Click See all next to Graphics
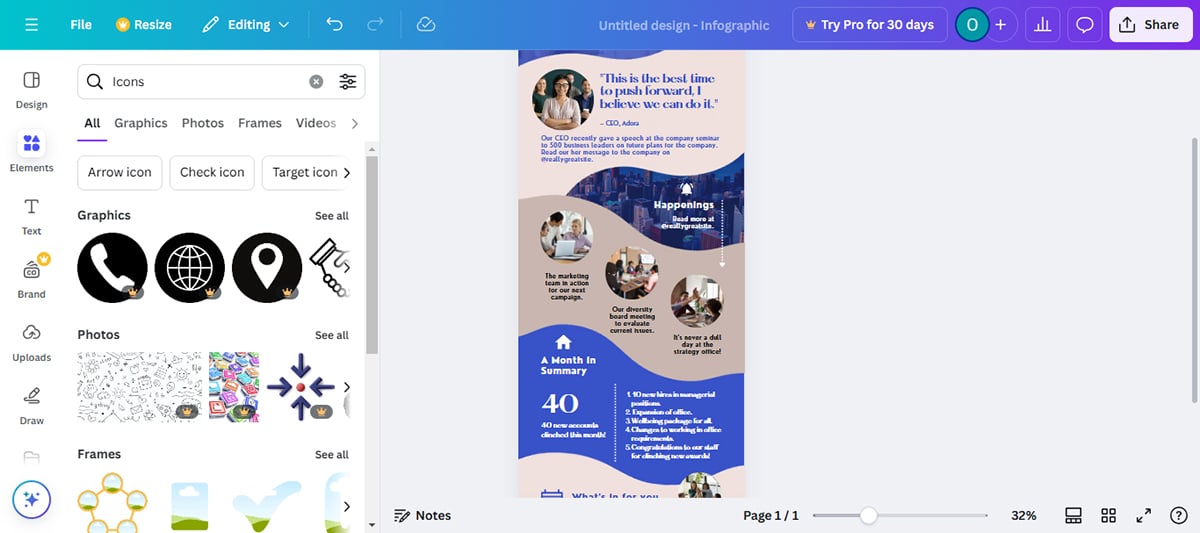Screen dimensions: 1200x533 pyautogui.click(x=331, y=216)
